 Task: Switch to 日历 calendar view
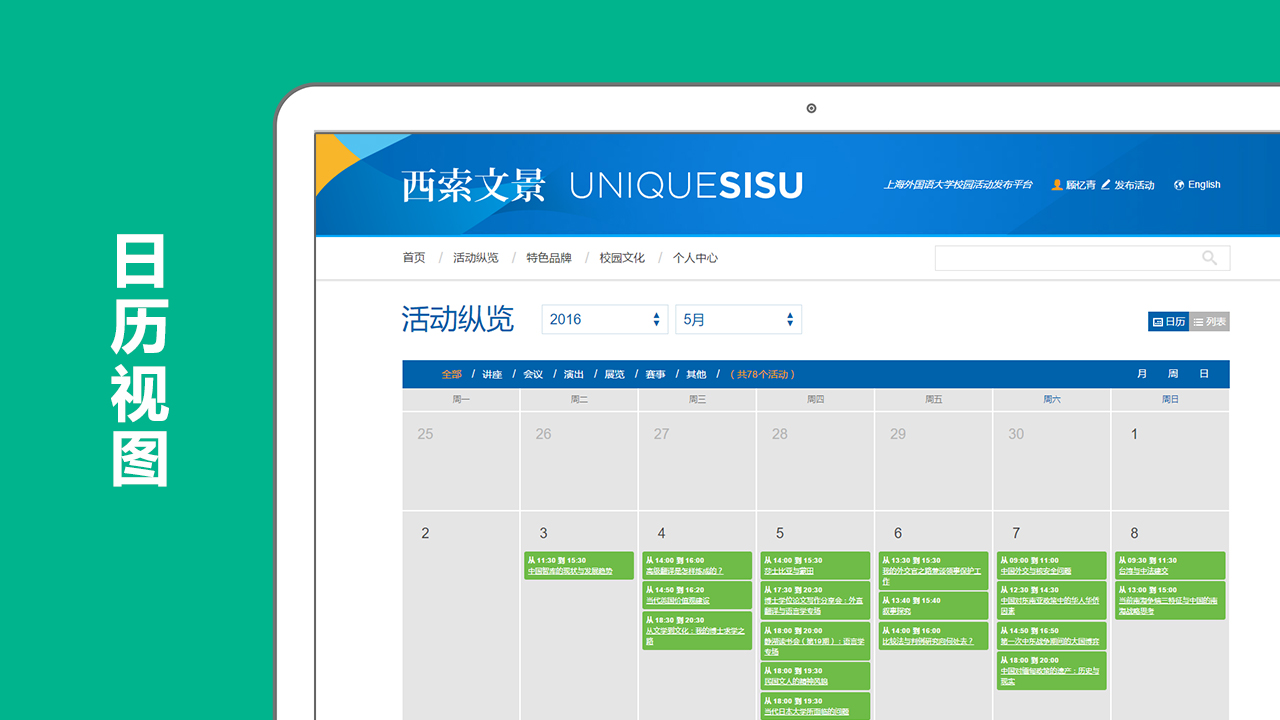click(1169, 322)
